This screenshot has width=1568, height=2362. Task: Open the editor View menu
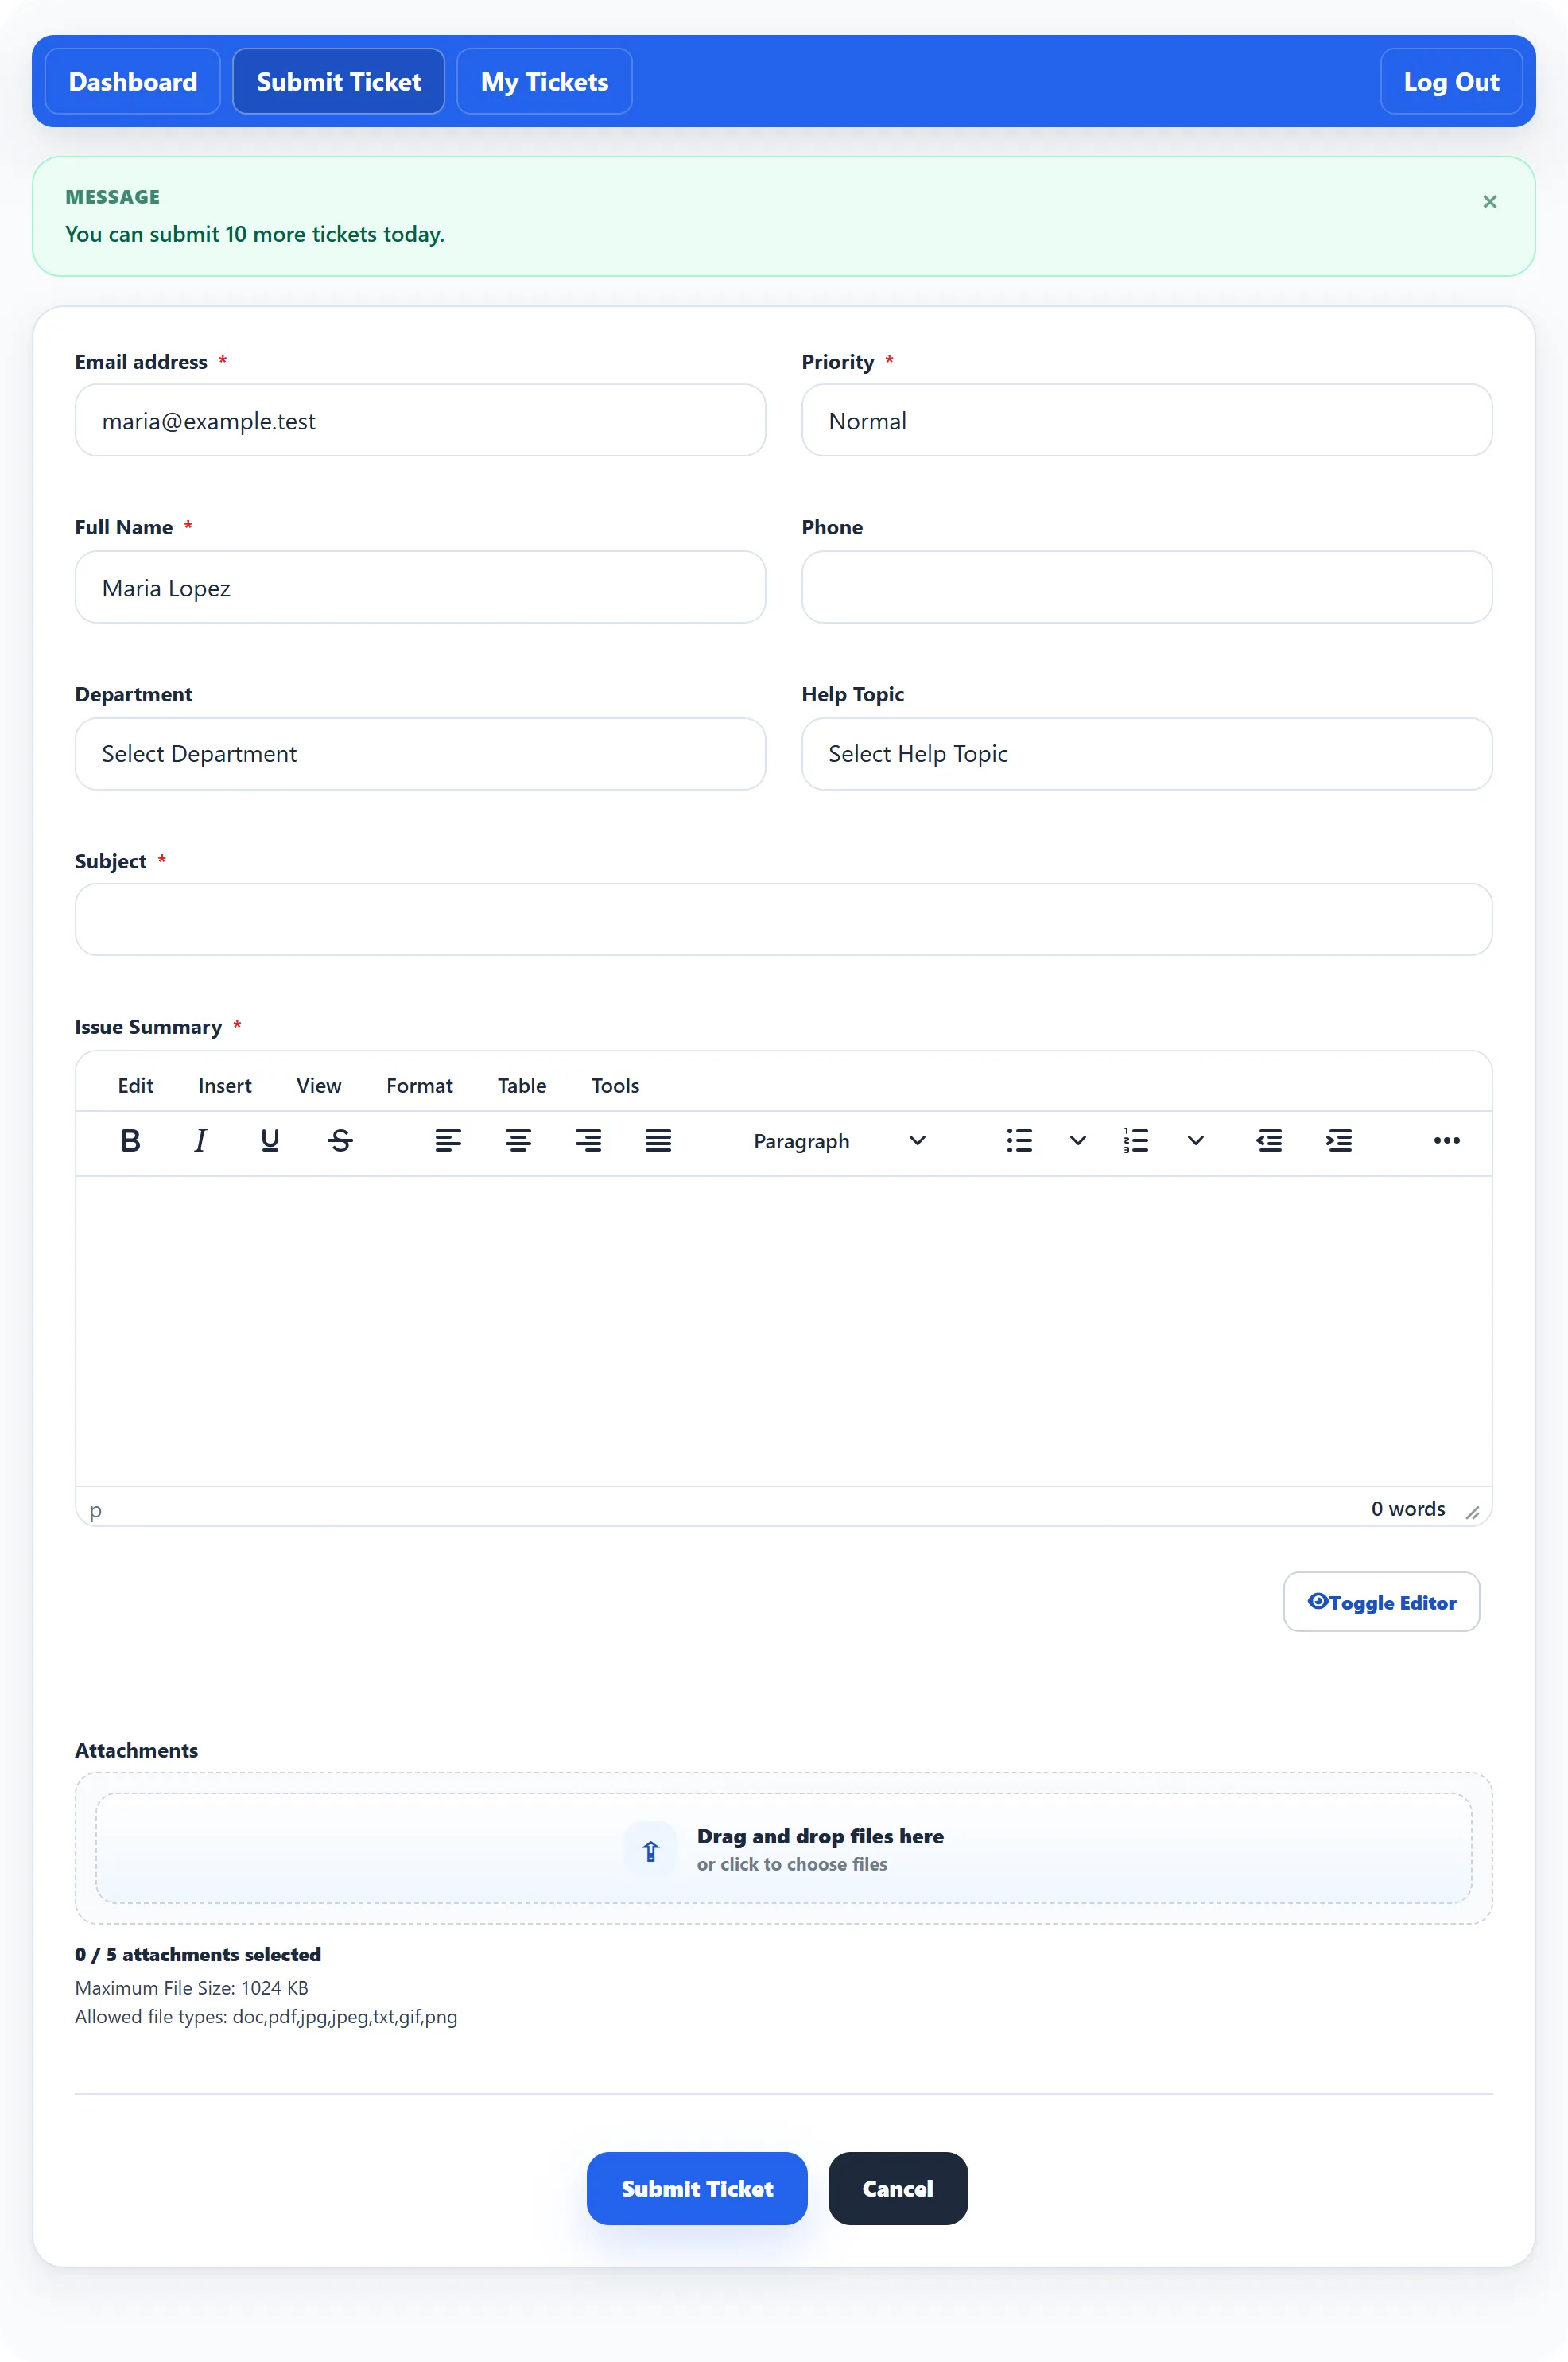[x=319, y=1085]
